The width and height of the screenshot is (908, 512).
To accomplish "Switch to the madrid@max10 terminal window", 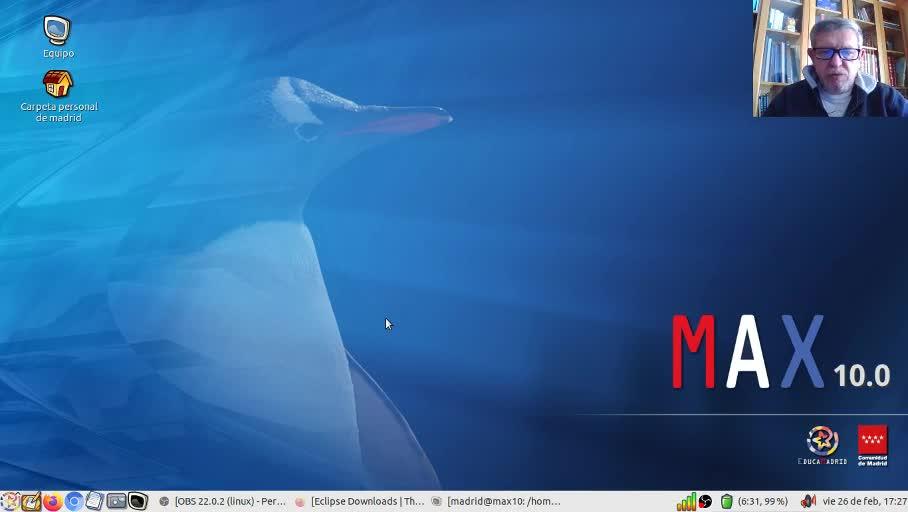I will pyautogui.click(x=496, y=502).
